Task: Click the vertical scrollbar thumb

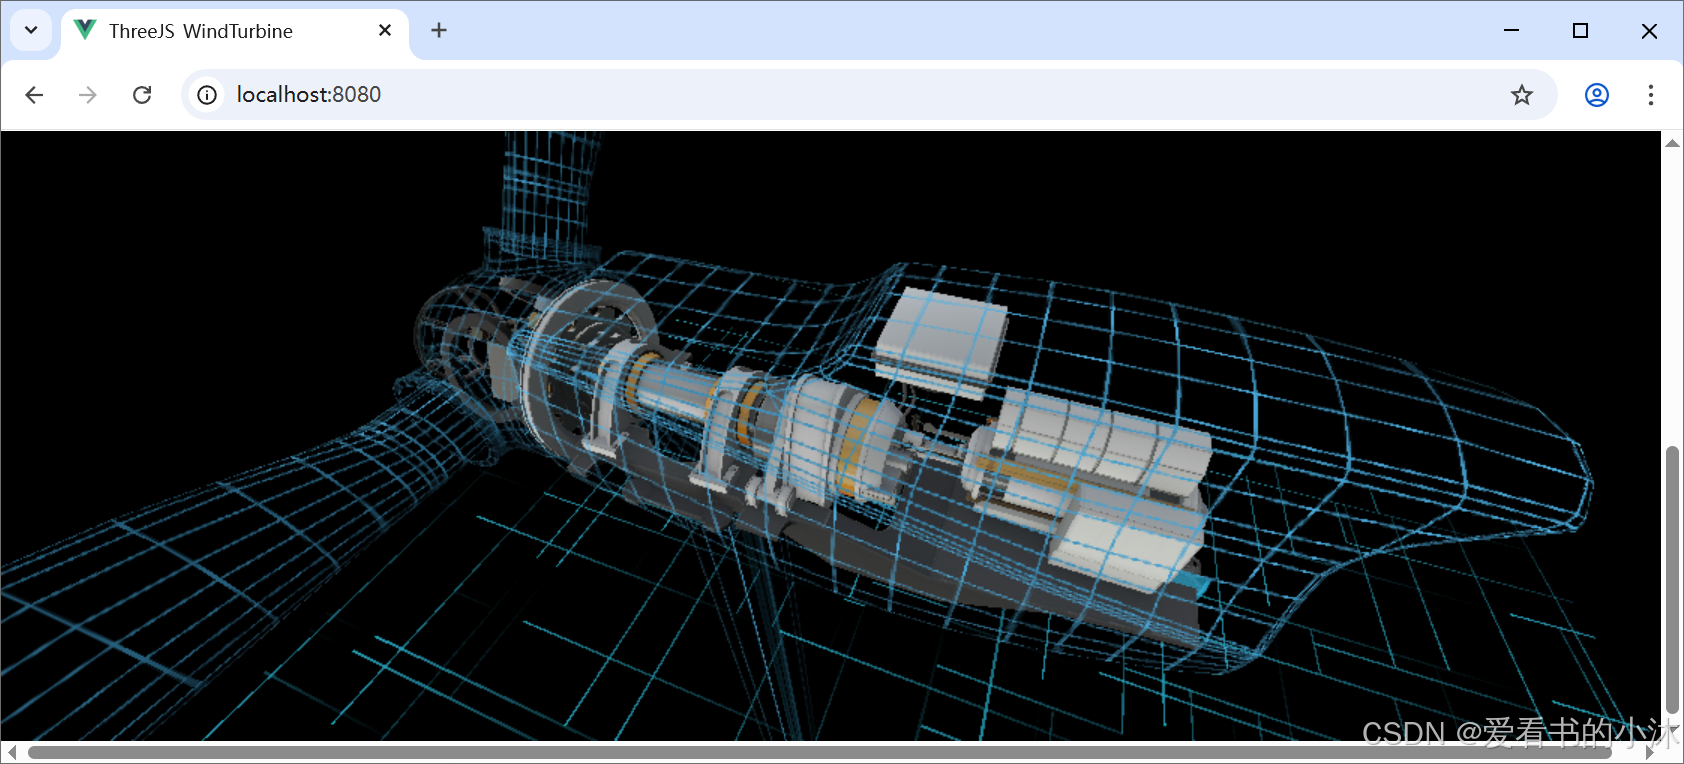Action: tap(1672, 580)
